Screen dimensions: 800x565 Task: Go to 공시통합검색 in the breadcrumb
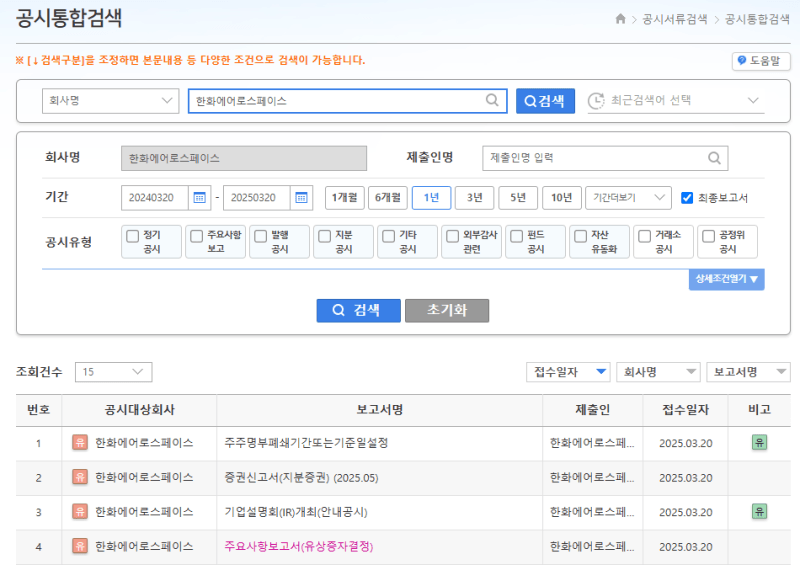(x=757, y=19)
